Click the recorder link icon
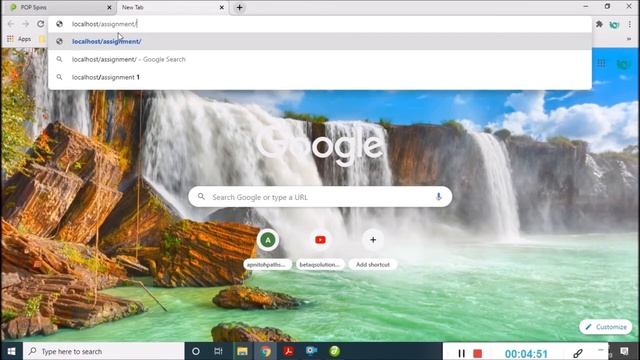Screen dimensions: 640x360 (x=578, y=353)
